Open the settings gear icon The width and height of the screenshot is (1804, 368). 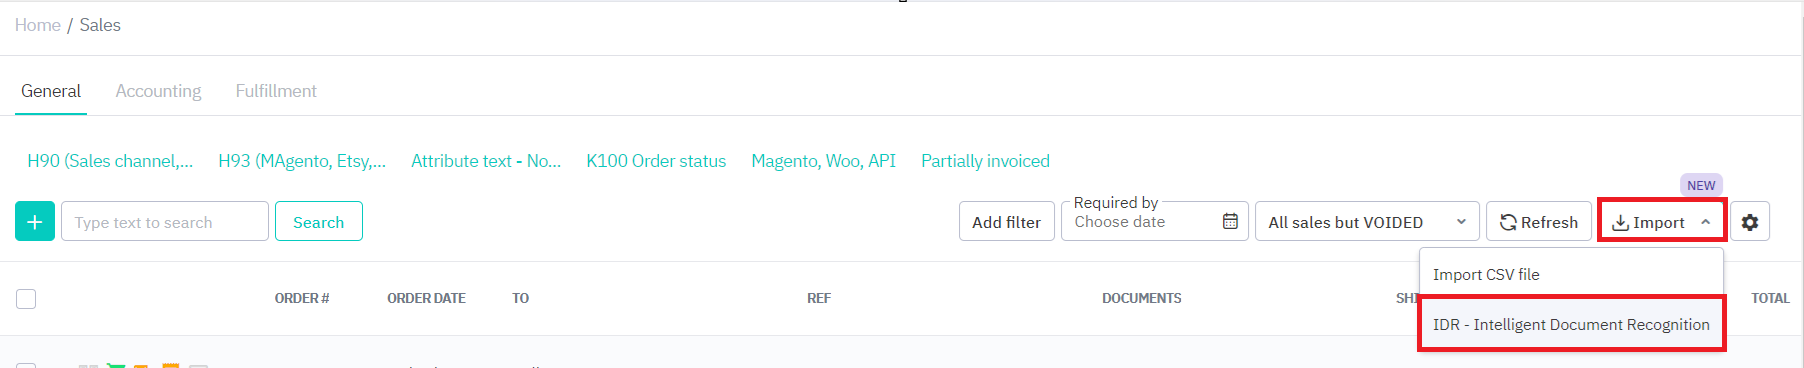coord(1749,222)
